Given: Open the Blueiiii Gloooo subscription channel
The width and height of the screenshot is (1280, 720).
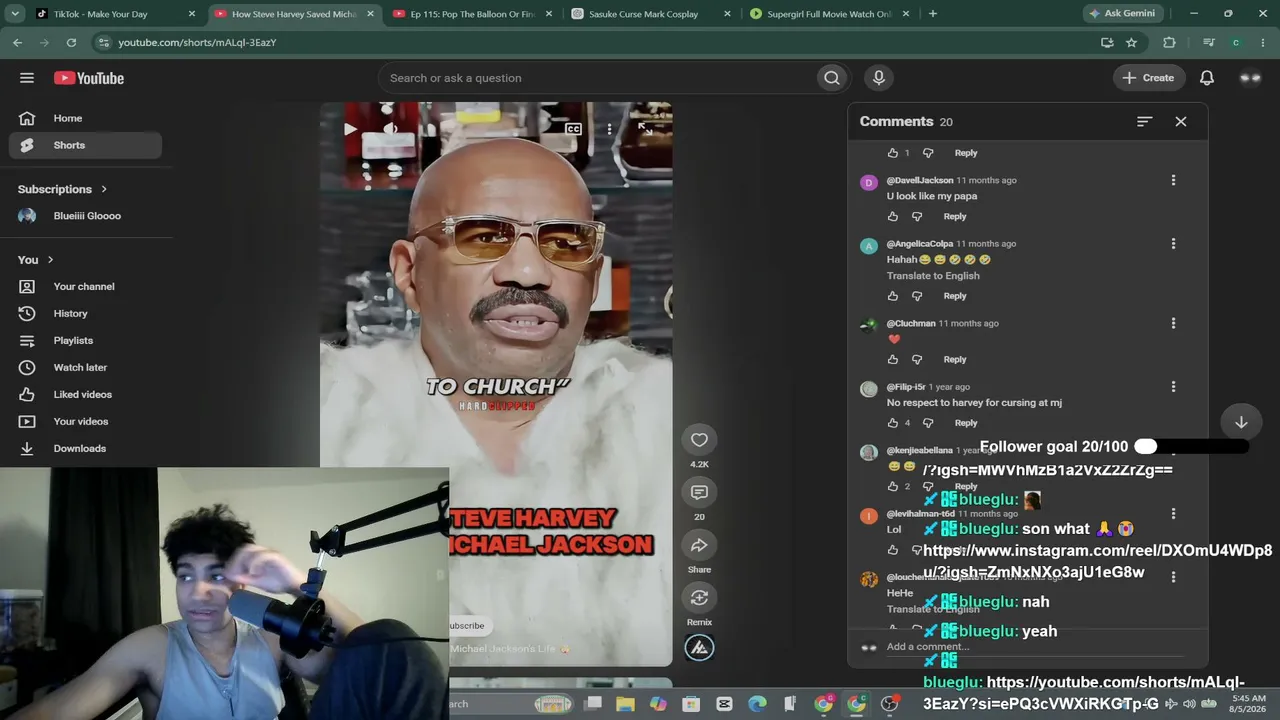Looking at the screenshot, I should [x=86, y=216].
